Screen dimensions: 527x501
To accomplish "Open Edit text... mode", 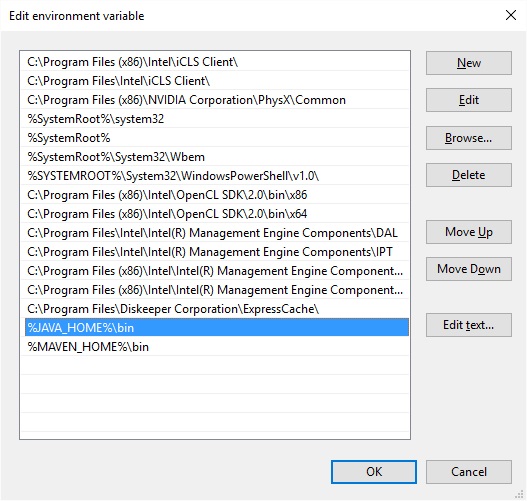I will [469, 325].
